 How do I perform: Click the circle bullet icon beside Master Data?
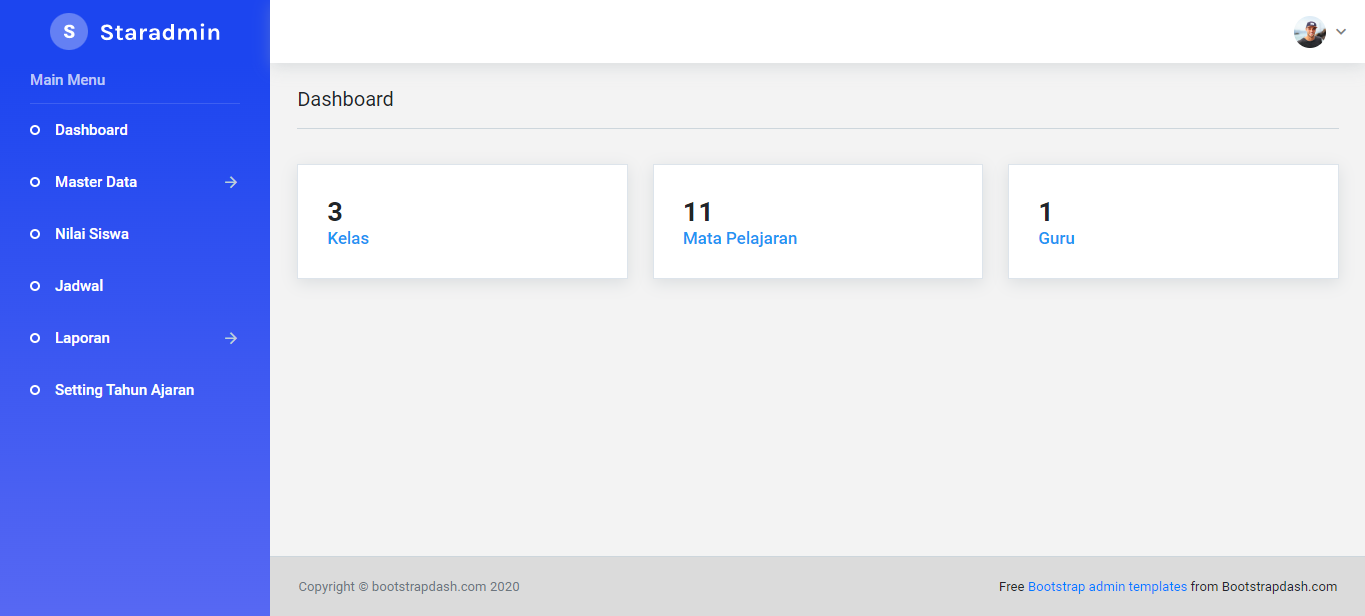(35, 182)
